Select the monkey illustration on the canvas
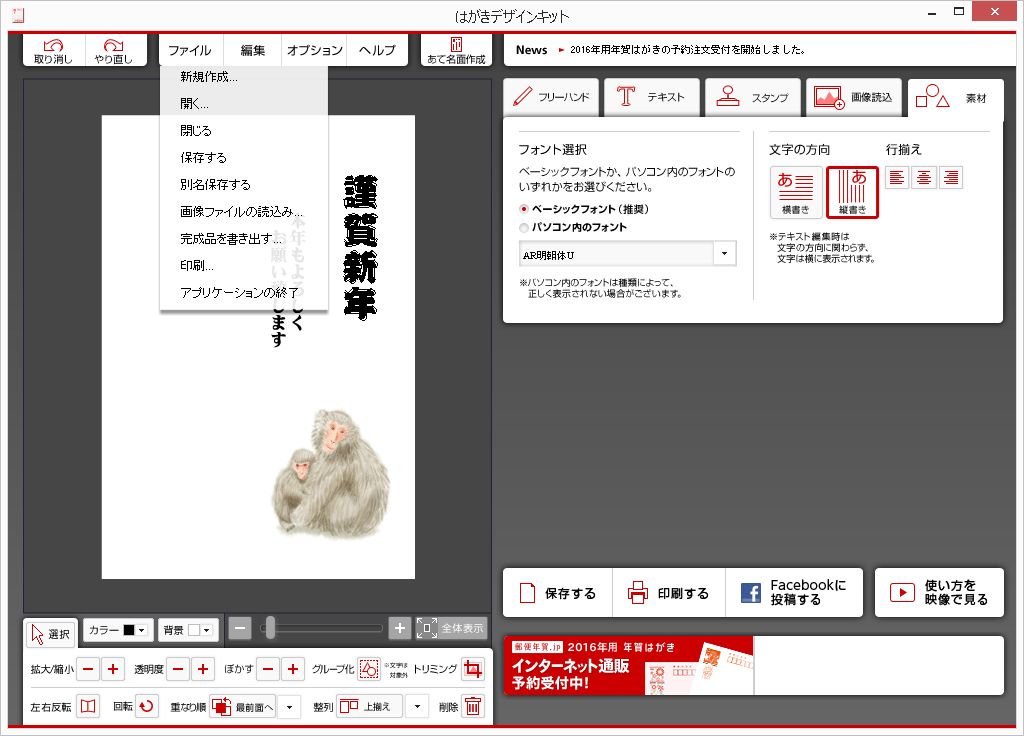The image size is (1024, 736). [331, 474]
